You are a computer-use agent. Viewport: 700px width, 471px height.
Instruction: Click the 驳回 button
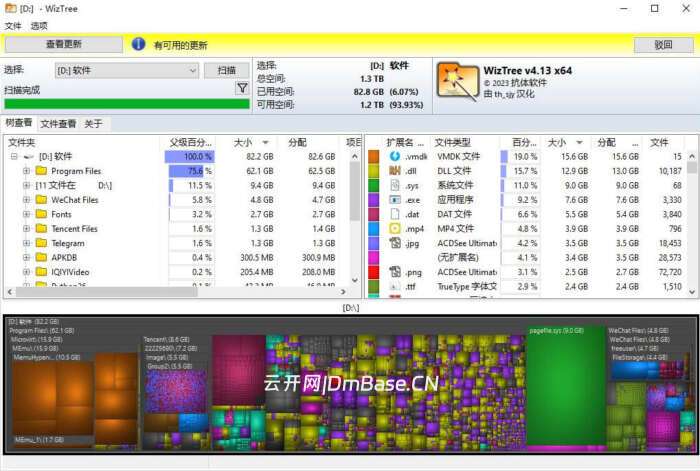(664, 45)
